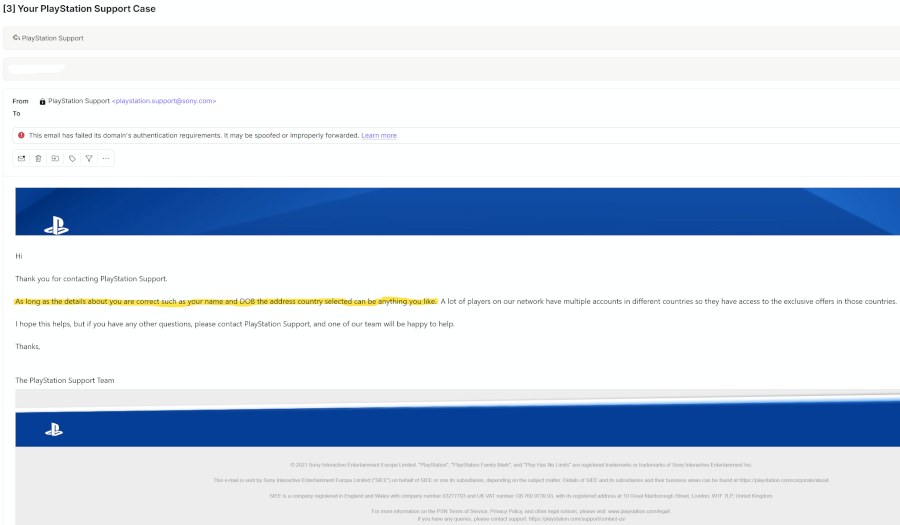Click the "To" field label

[x=17, y=114]
